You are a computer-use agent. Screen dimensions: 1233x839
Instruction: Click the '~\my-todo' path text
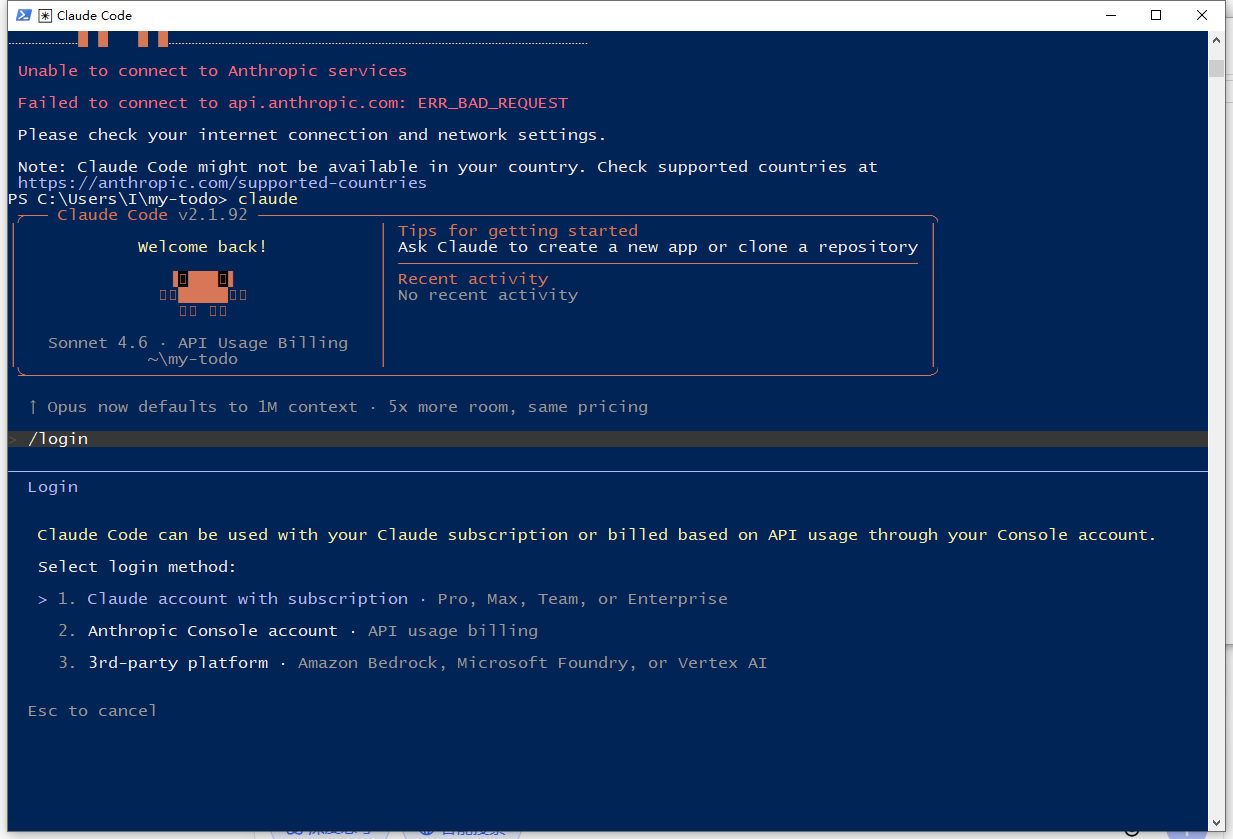pos(193,359)
